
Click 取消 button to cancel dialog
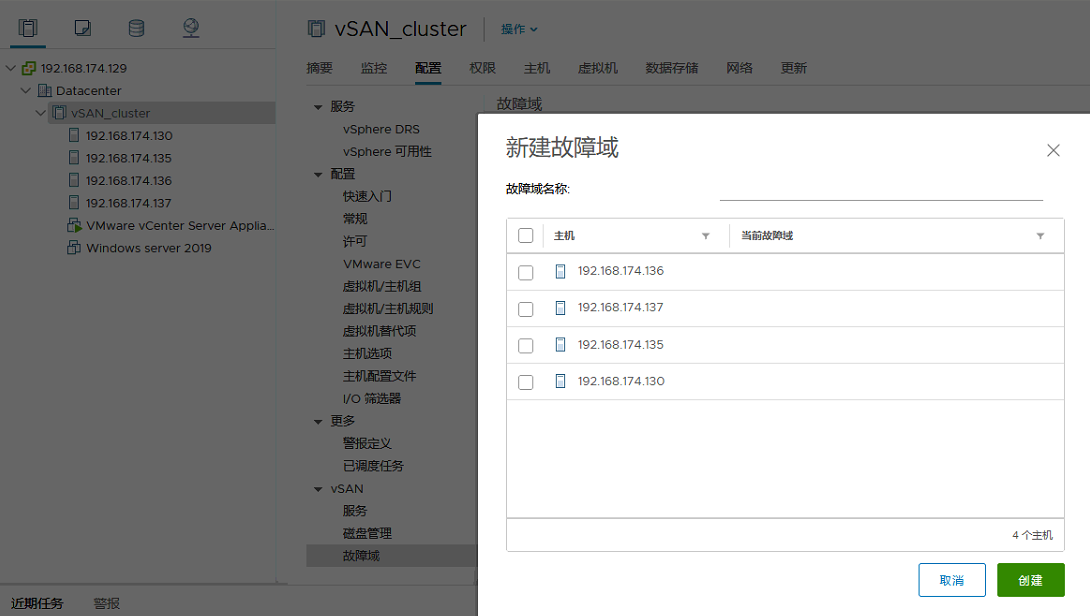[952, 580]
